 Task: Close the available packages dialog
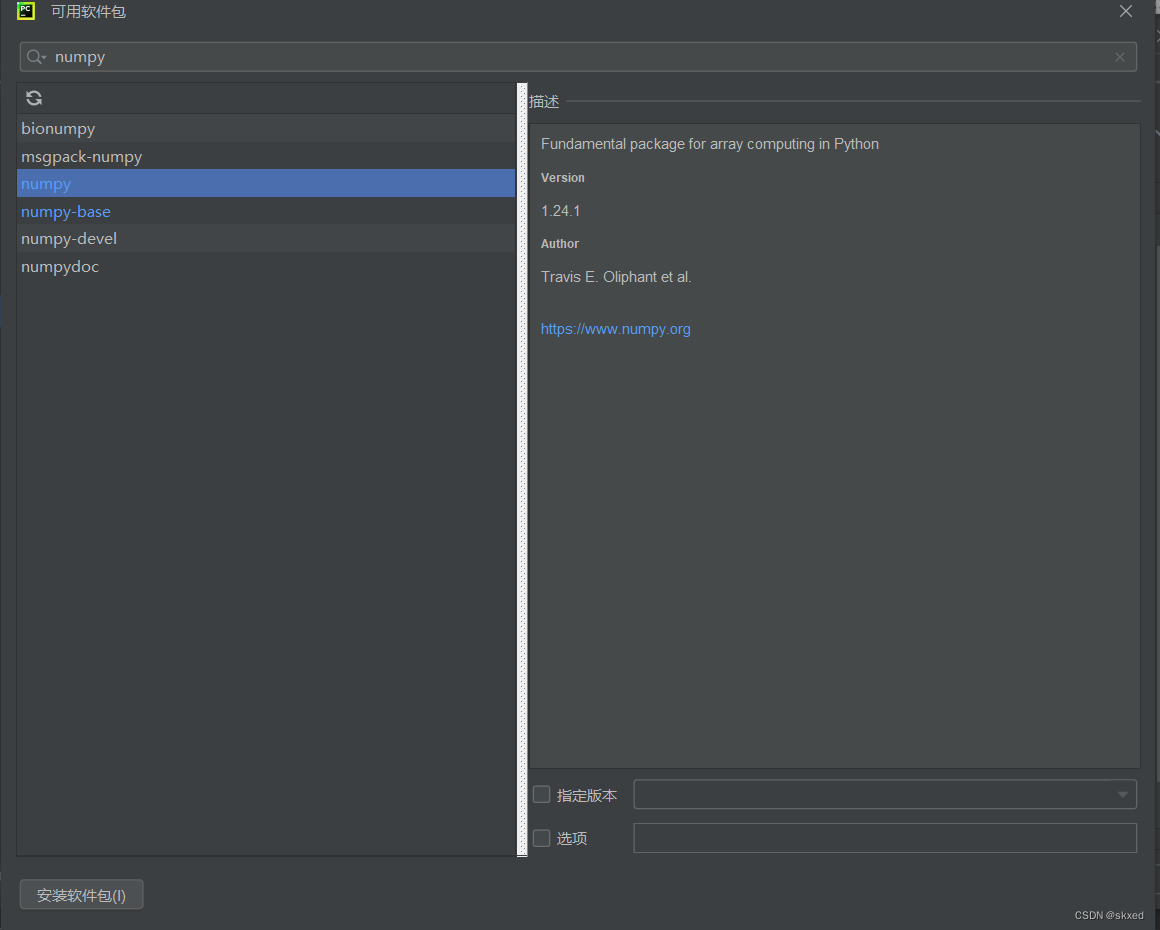(x=1125, y=11)
